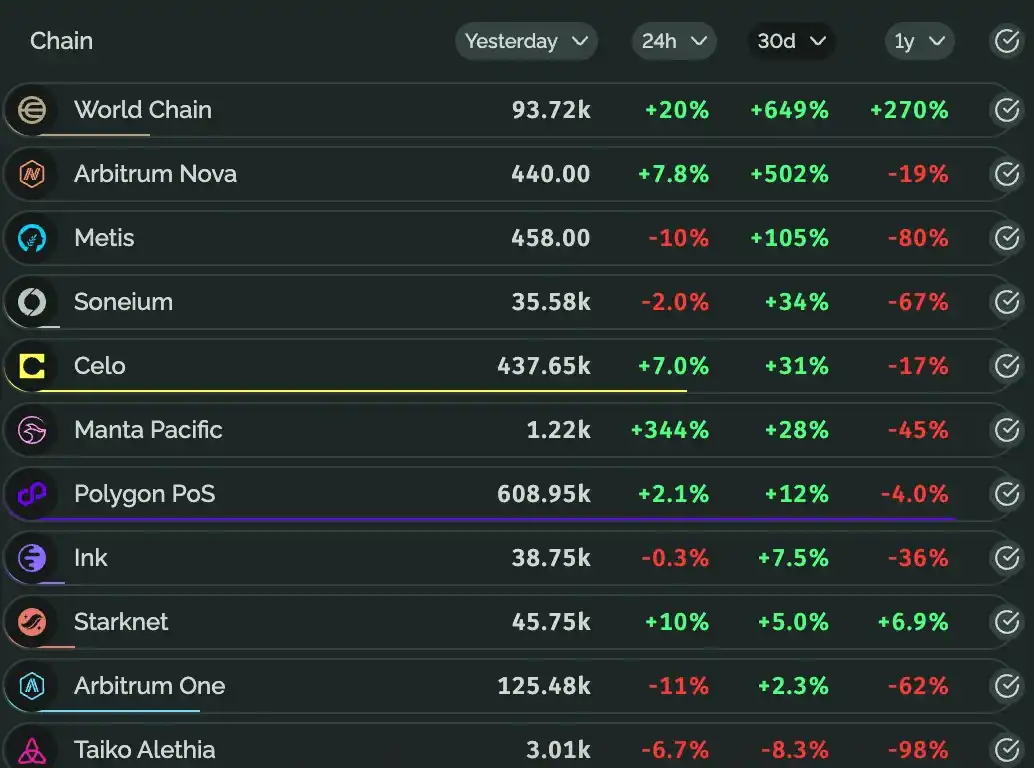
Task: Click the Celo logo icon
Action: click(x=32, y=366)
